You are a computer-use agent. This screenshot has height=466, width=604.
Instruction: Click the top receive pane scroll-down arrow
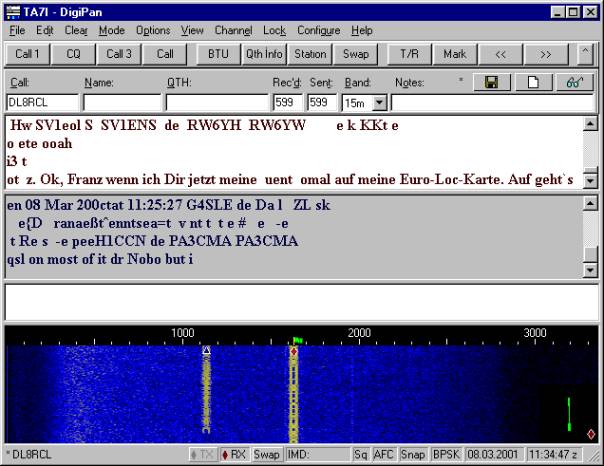[590, 181]
